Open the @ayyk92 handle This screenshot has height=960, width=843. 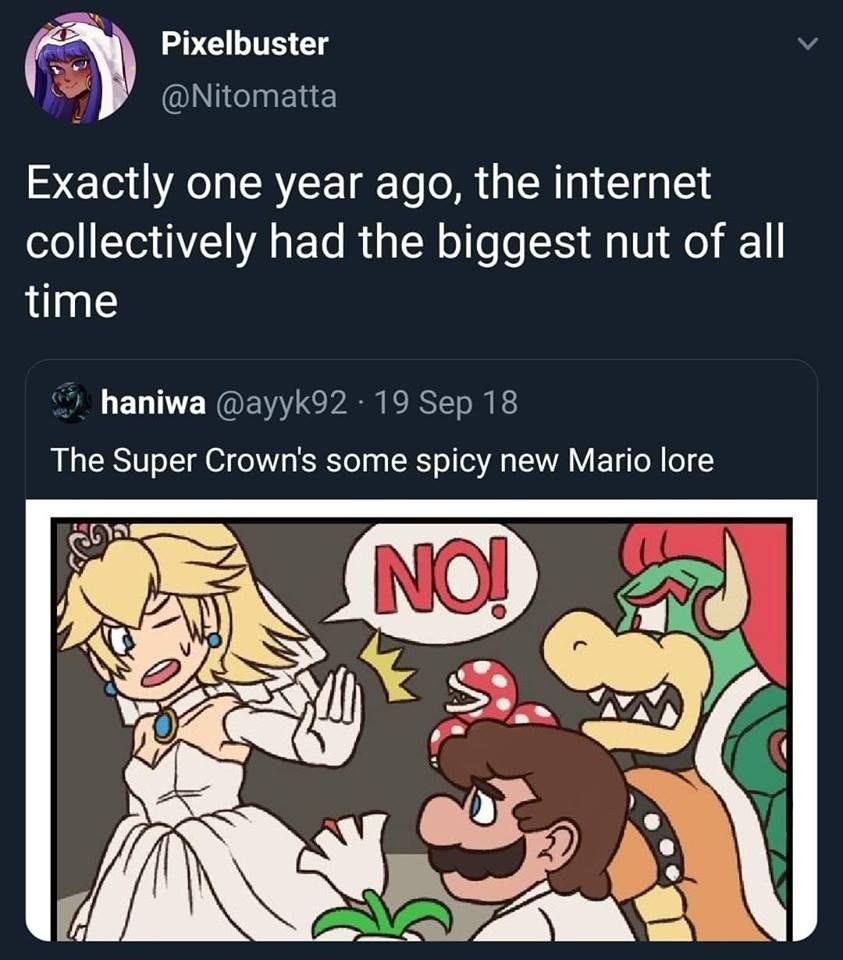coord(281,402)
